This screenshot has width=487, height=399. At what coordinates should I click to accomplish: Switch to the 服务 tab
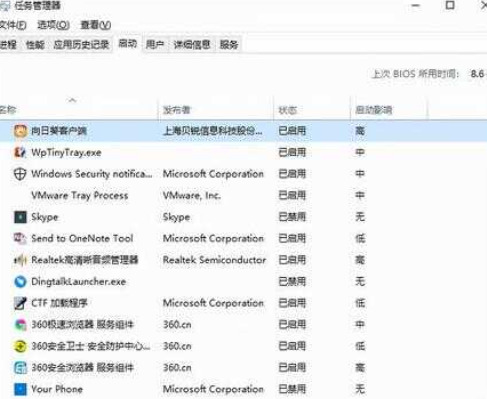pyautogui.click(x=229, y=44)
